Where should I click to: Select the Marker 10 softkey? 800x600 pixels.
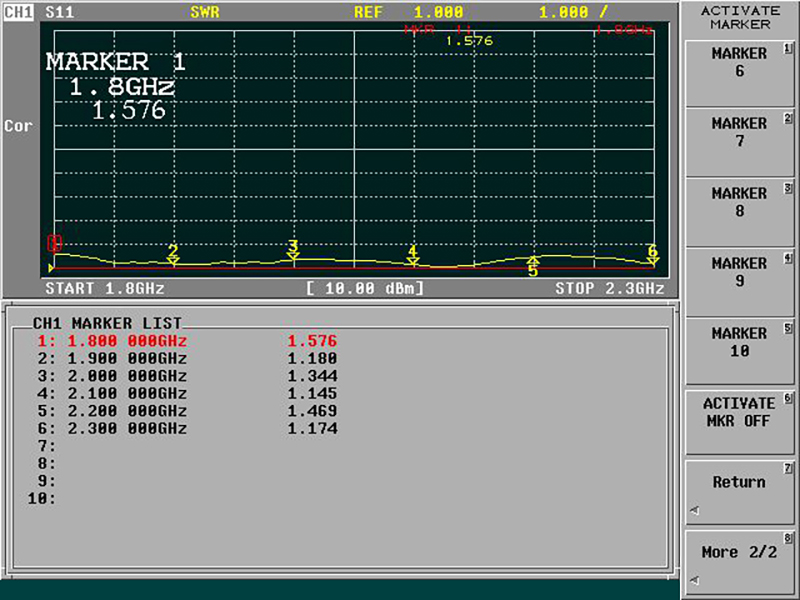739,342
